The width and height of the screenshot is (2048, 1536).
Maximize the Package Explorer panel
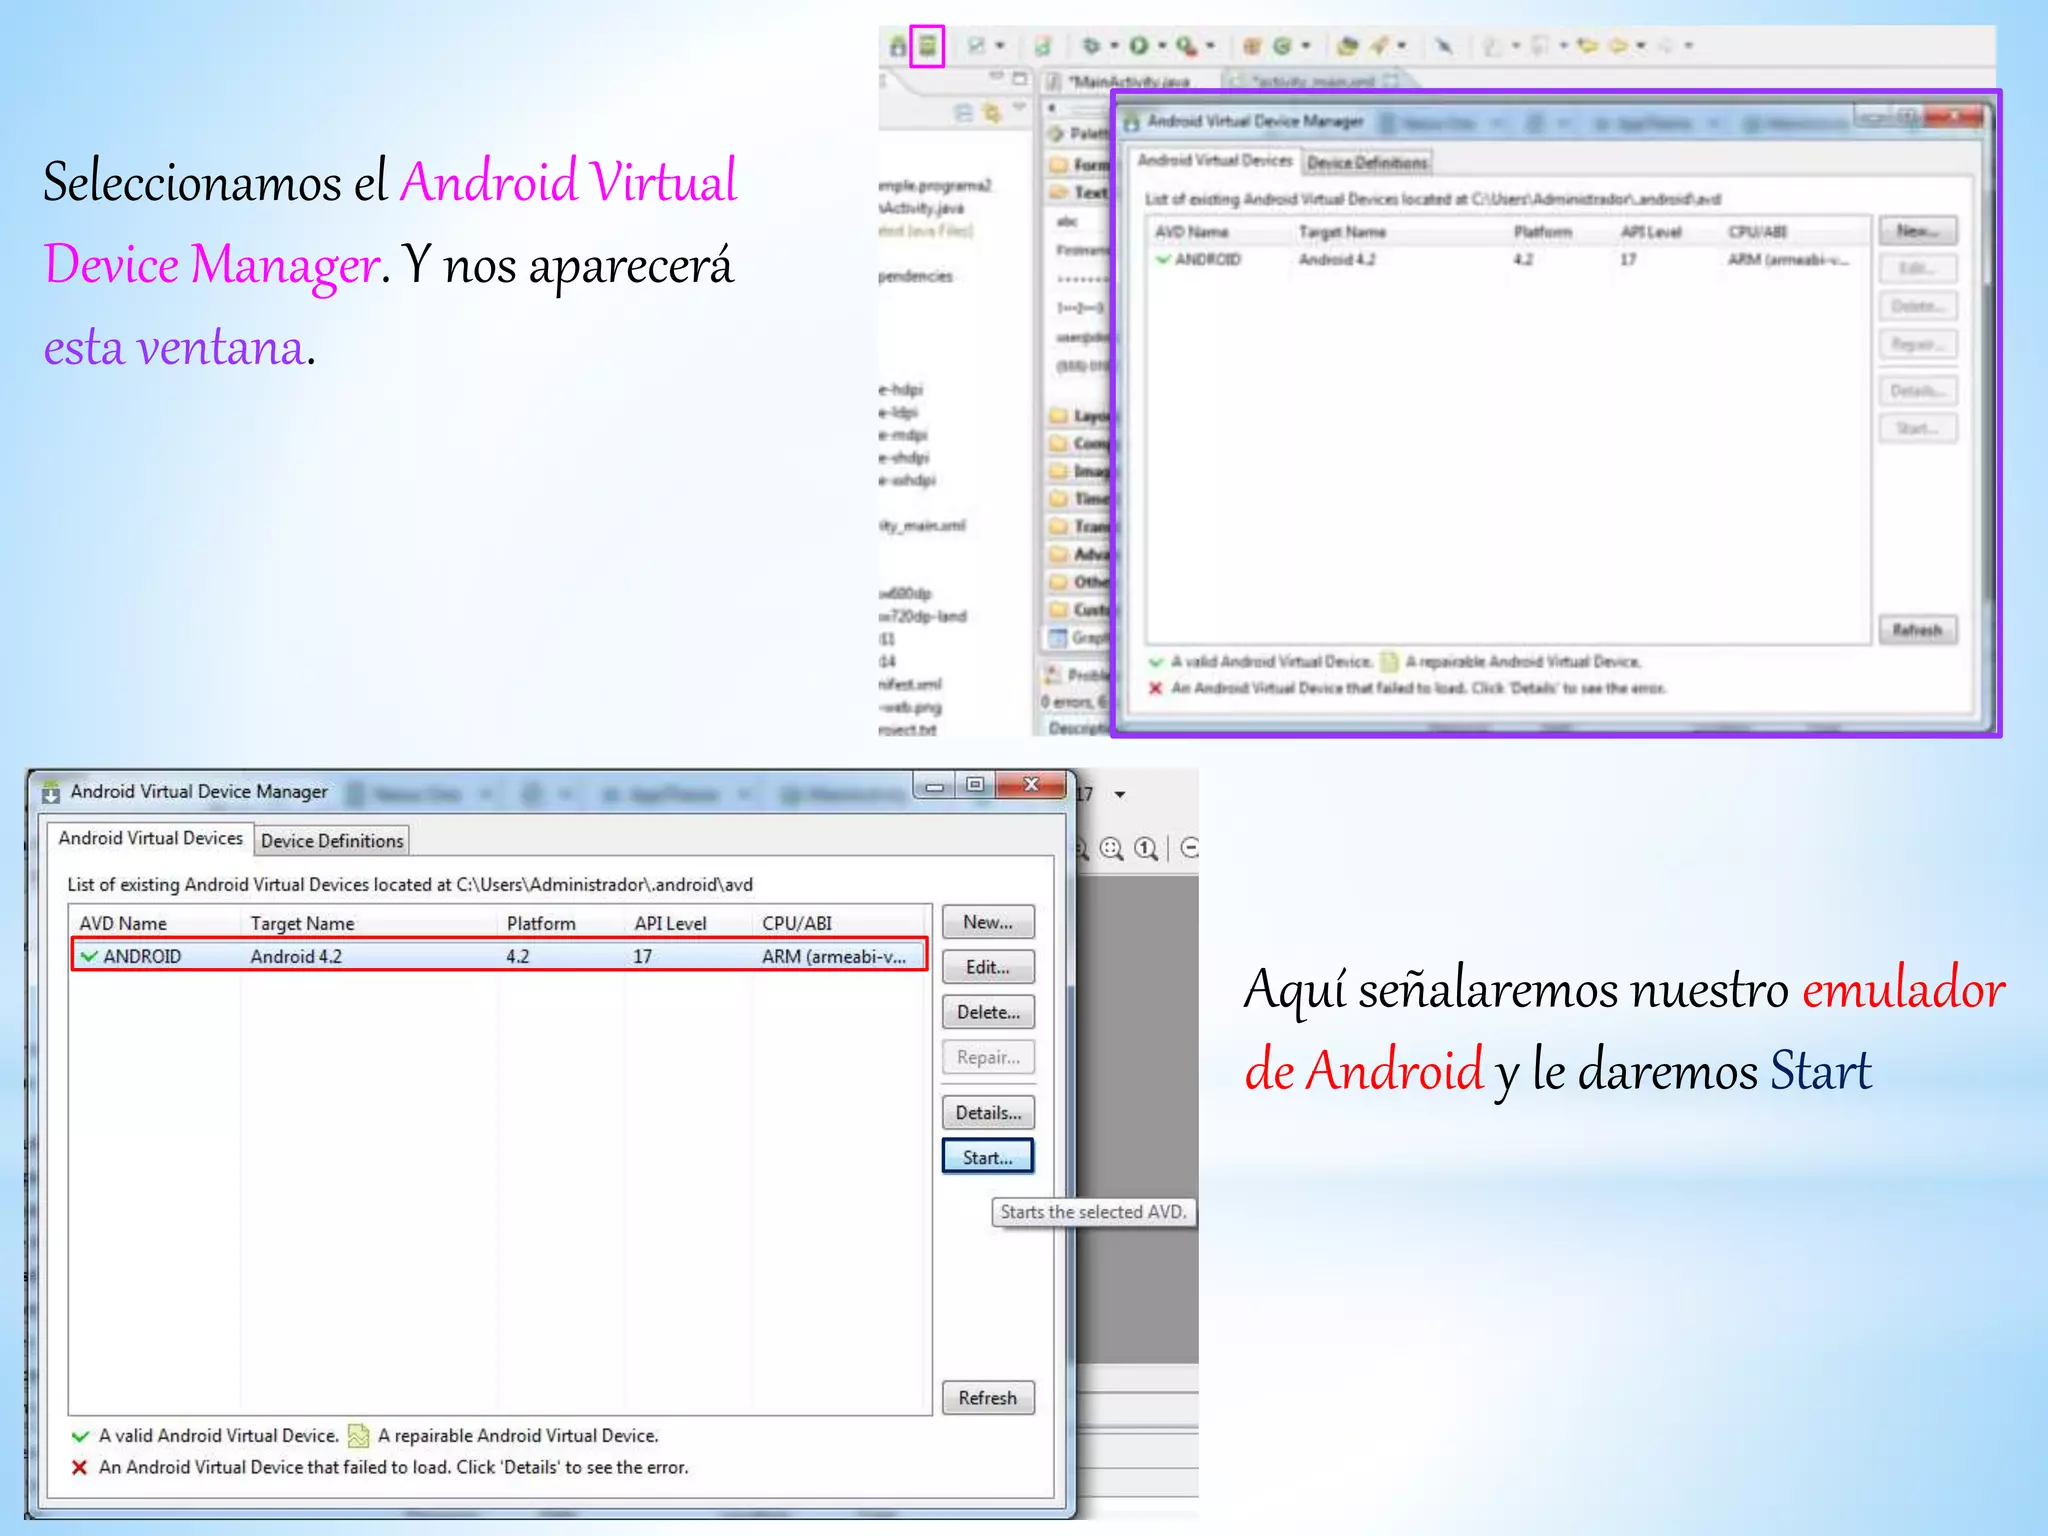click(1019, 78)
